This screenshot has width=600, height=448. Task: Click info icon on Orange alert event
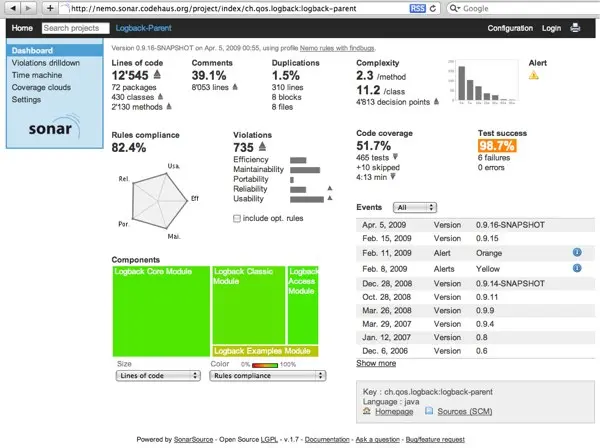pos(577,252)
